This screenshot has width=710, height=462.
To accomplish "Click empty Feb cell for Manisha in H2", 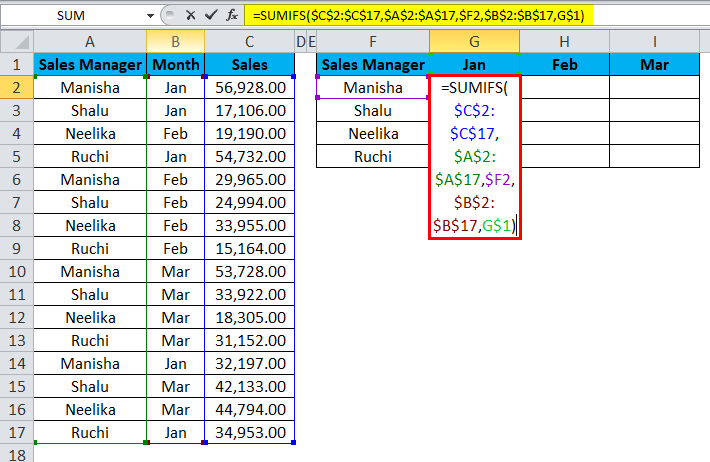I will point(565,87).
